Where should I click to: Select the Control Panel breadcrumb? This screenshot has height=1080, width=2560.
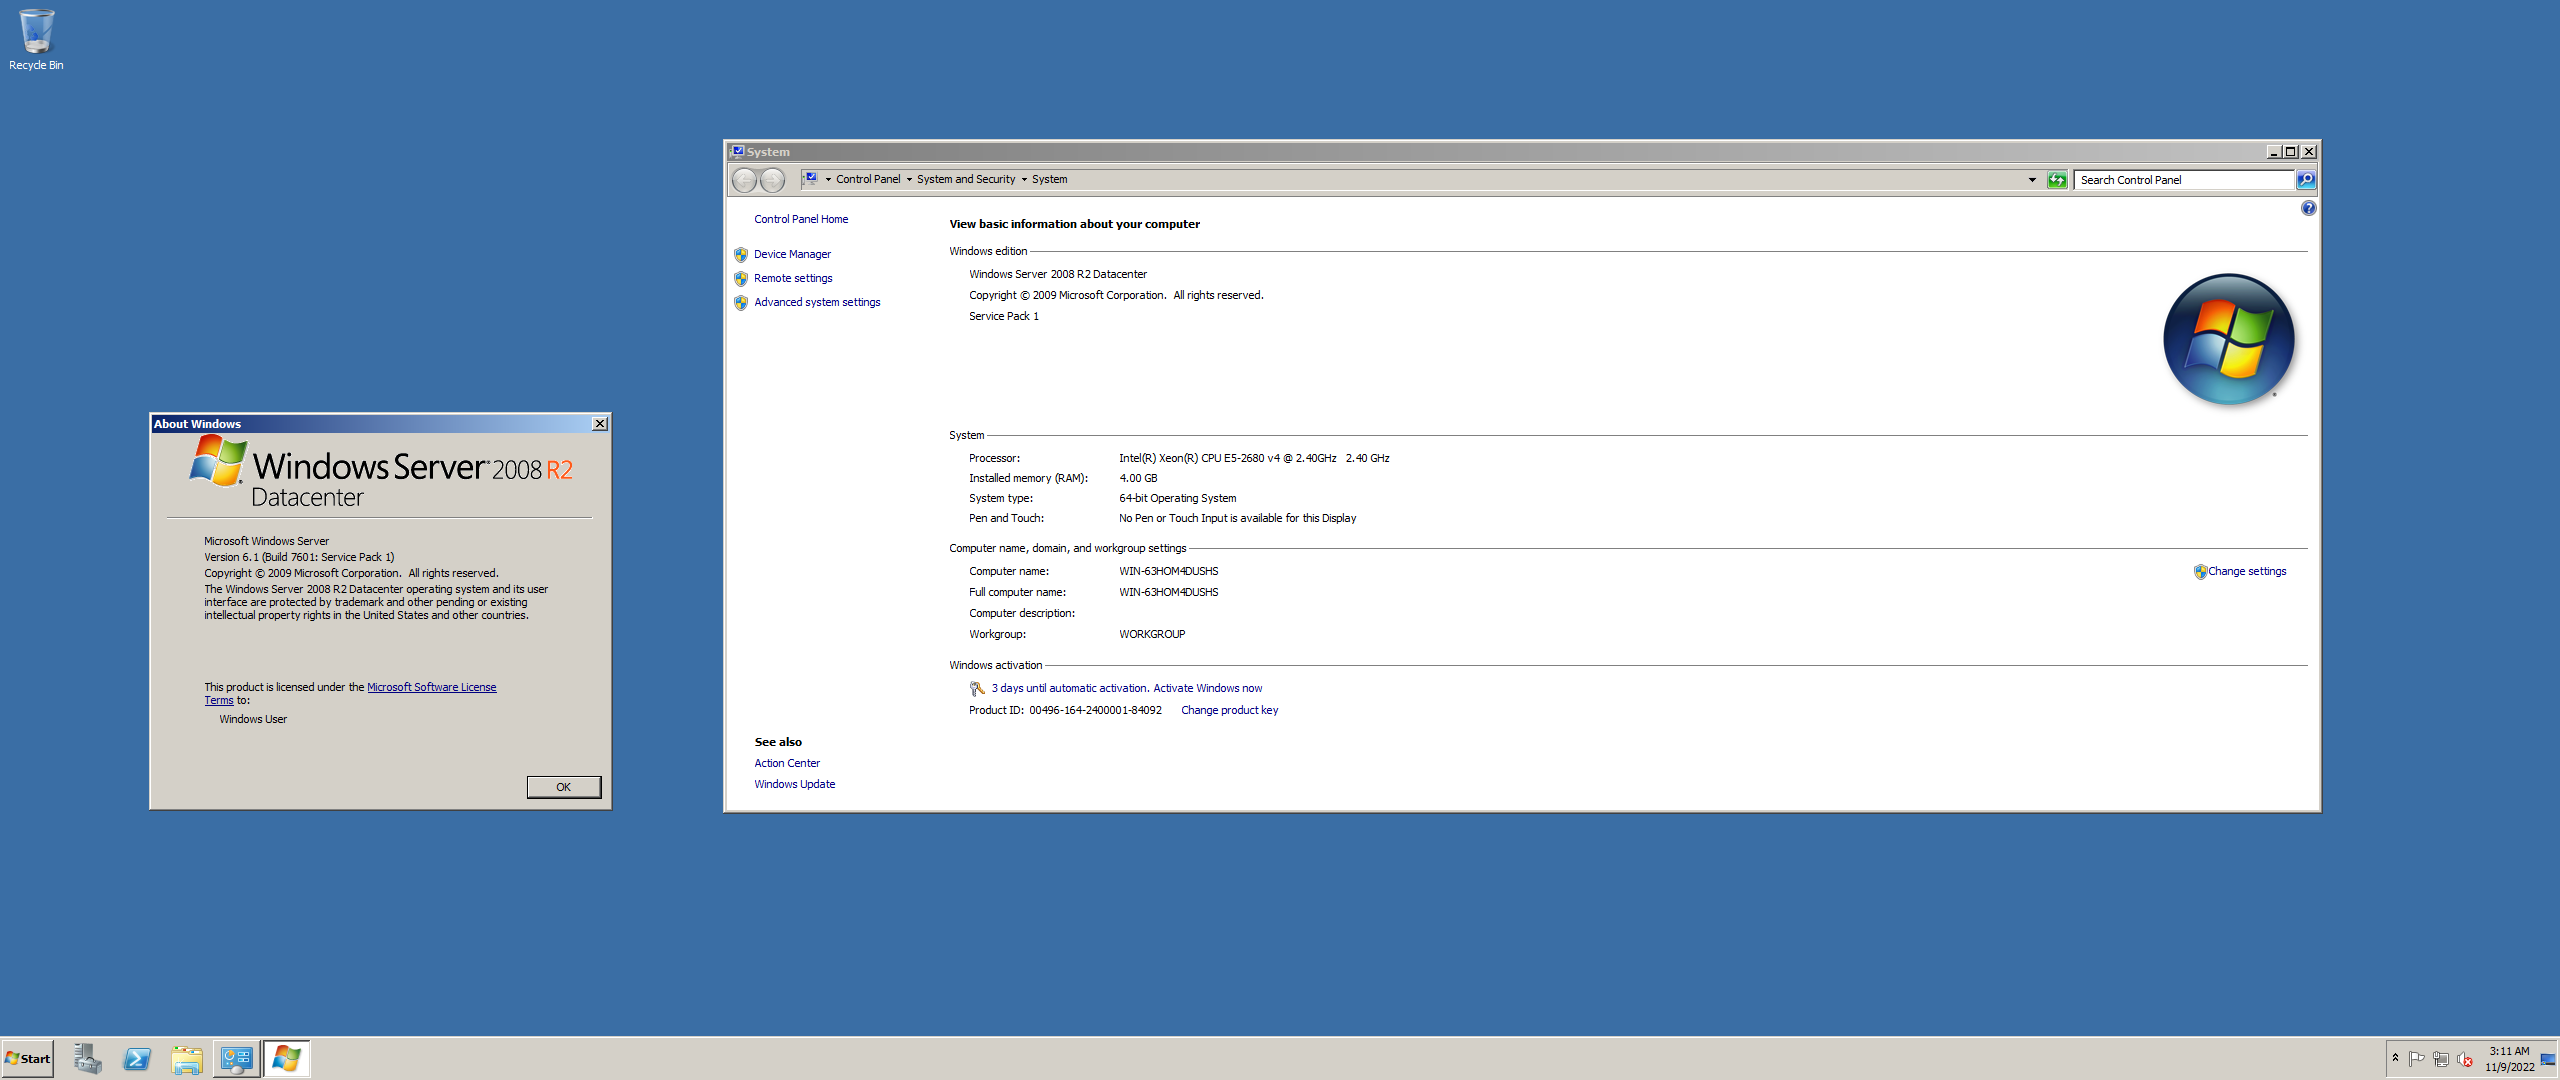(868, 180)
